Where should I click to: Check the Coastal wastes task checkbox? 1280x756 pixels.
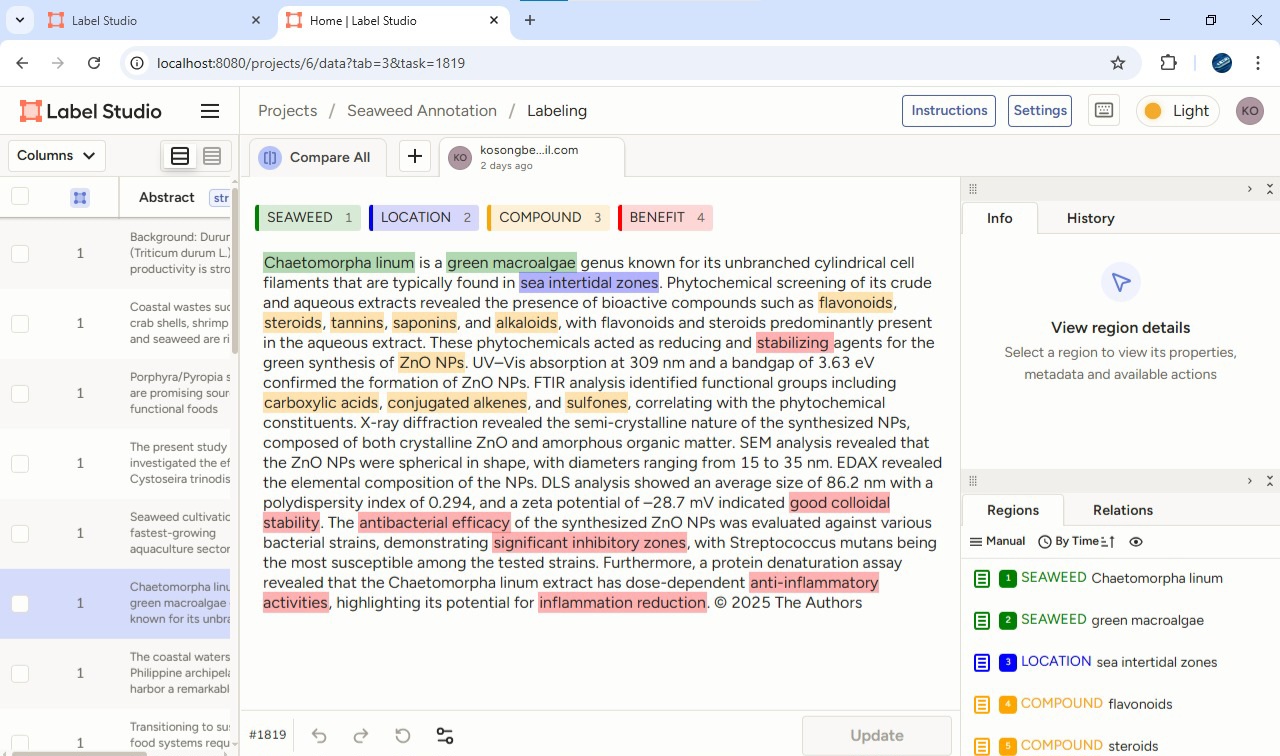click(x=20, y=324)
